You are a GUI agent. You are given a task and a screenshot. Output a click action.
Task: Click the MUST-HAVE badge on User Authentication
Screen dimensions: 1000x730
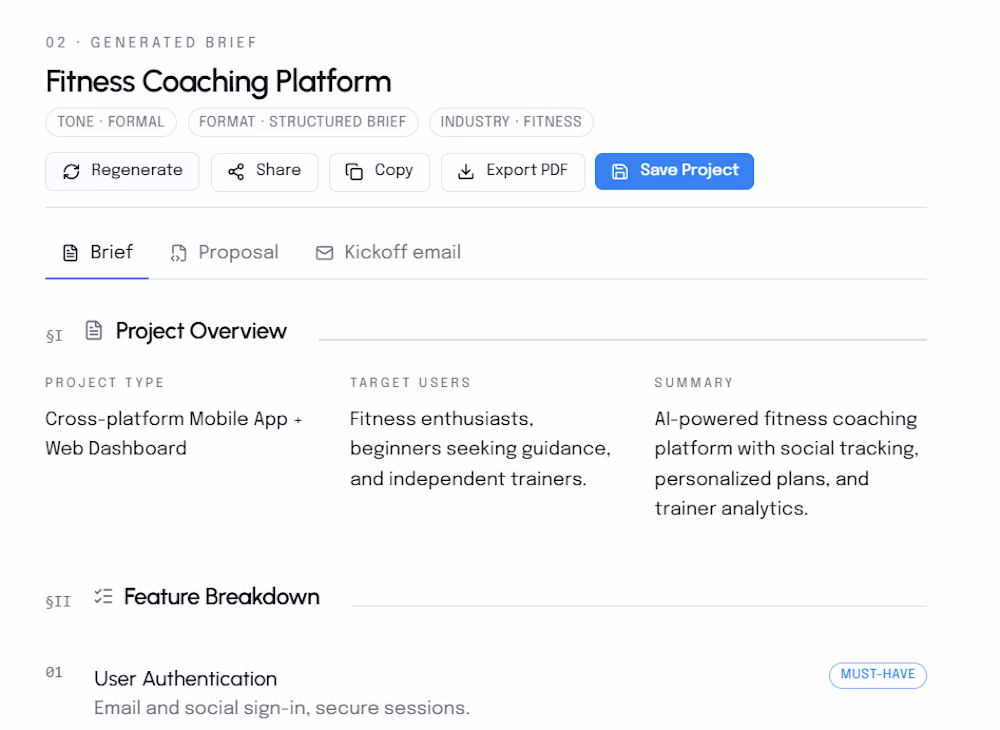878,675
